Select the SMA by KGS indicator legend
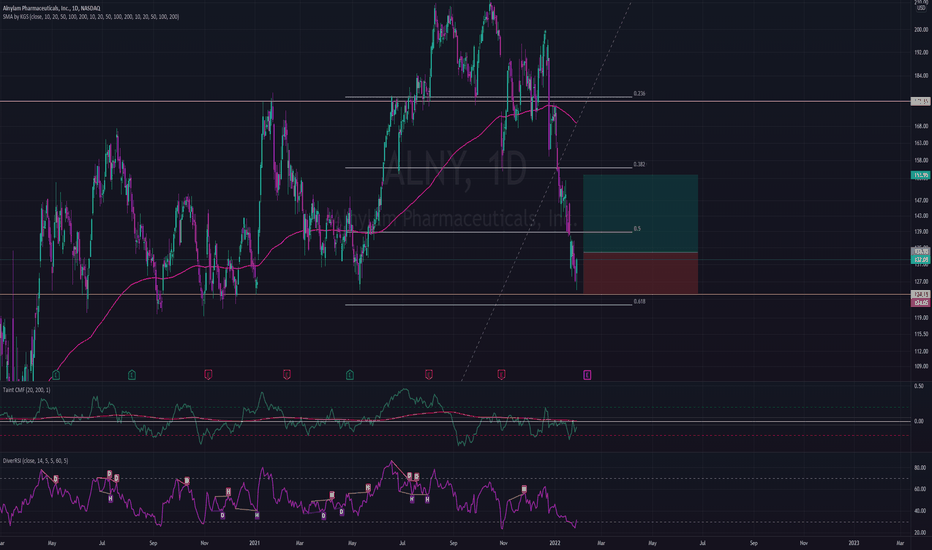Viewport: 932px width, 550px height. pos(90,17)
